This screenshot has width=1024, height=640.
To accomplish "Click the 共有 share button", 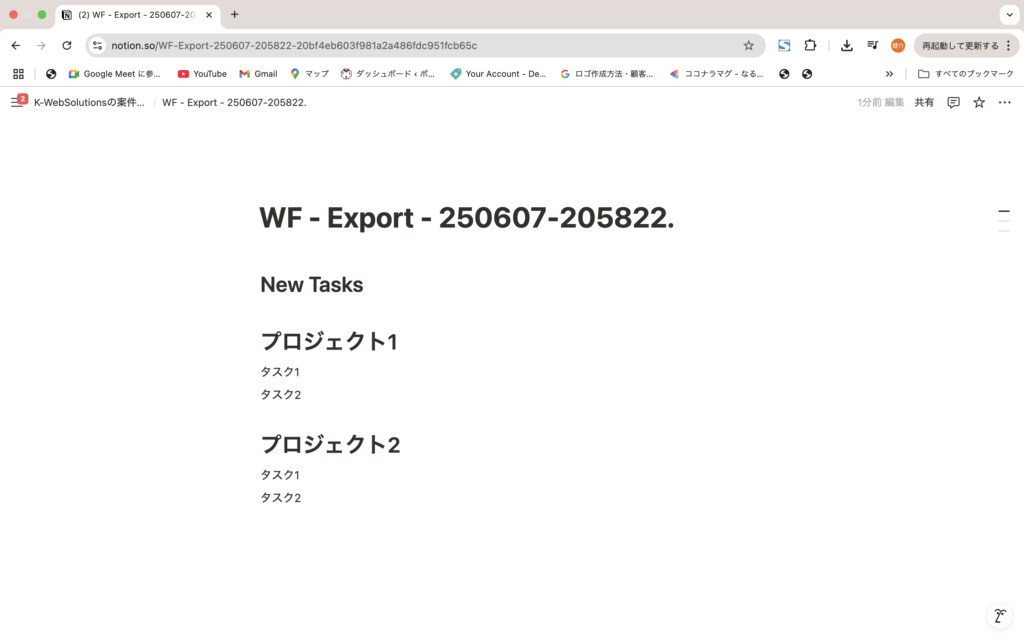I will 924,102.
